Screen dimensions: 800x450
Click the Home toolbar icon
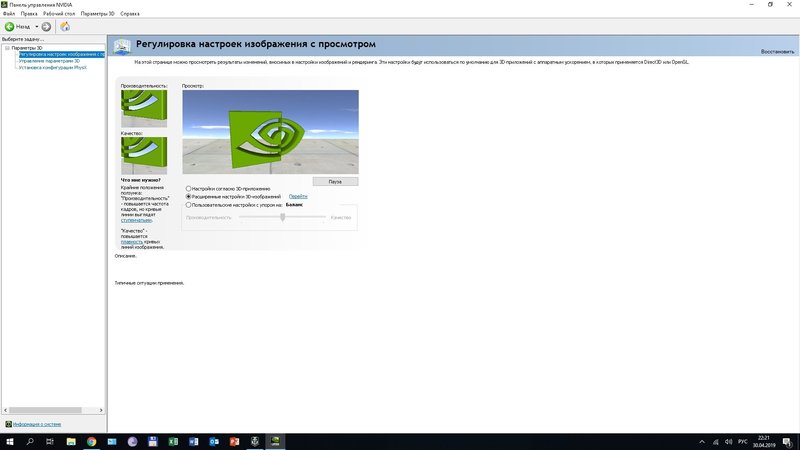[65, 27]
